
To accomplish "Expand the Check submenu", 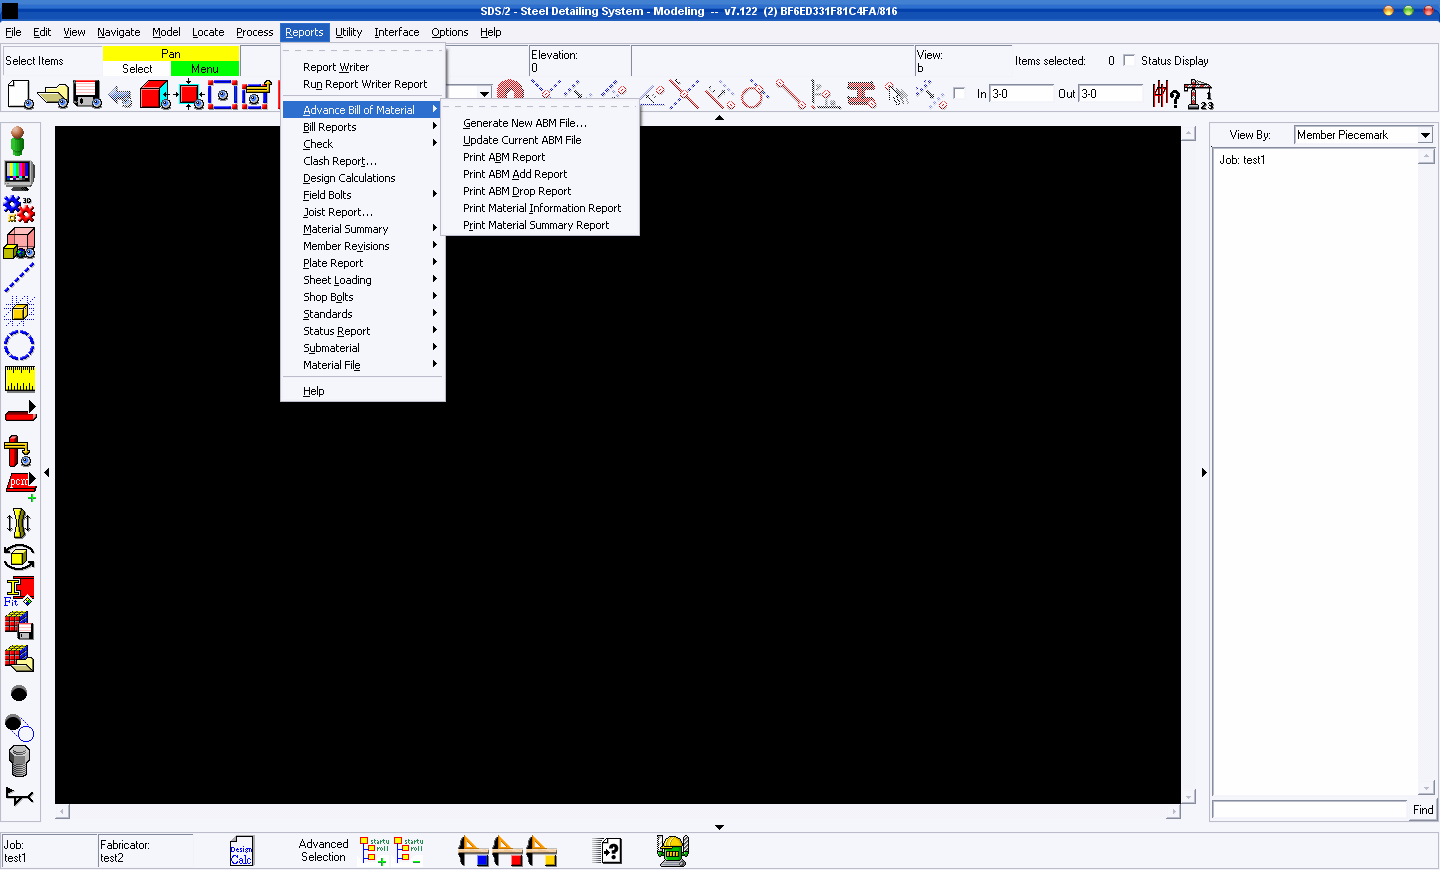I will (x=370, y=144).
